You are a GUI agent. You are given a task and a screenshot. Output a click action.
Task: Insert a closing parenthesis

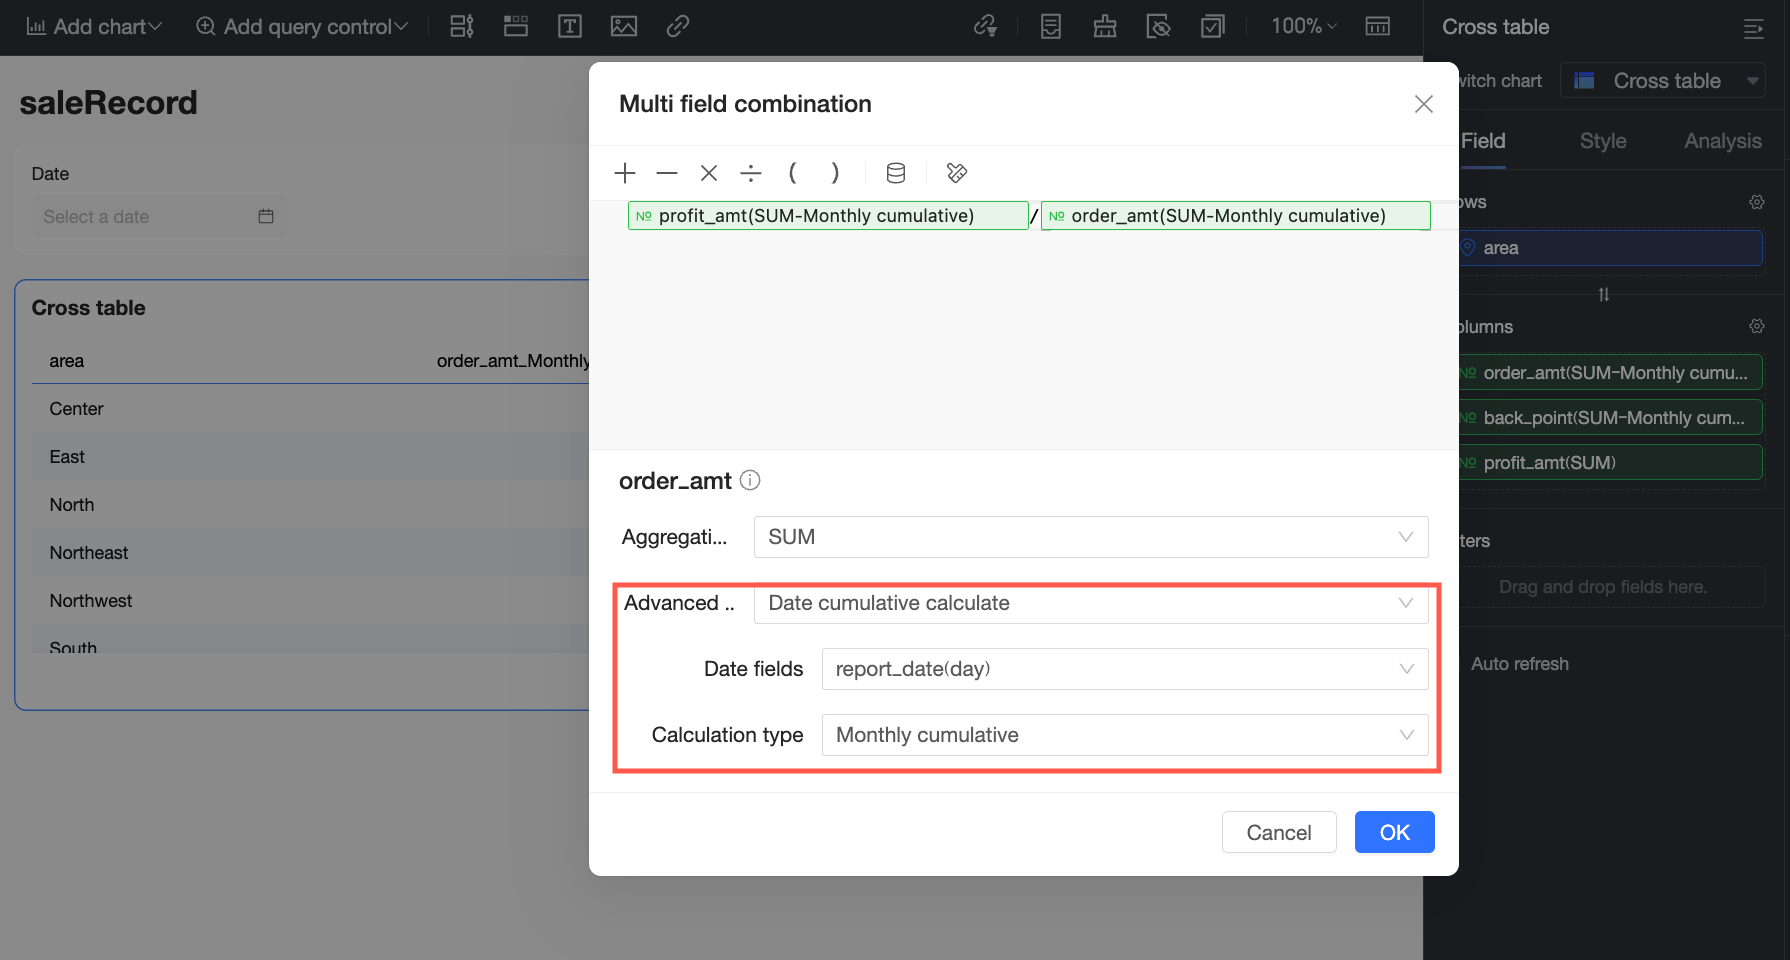pos(835,173)
